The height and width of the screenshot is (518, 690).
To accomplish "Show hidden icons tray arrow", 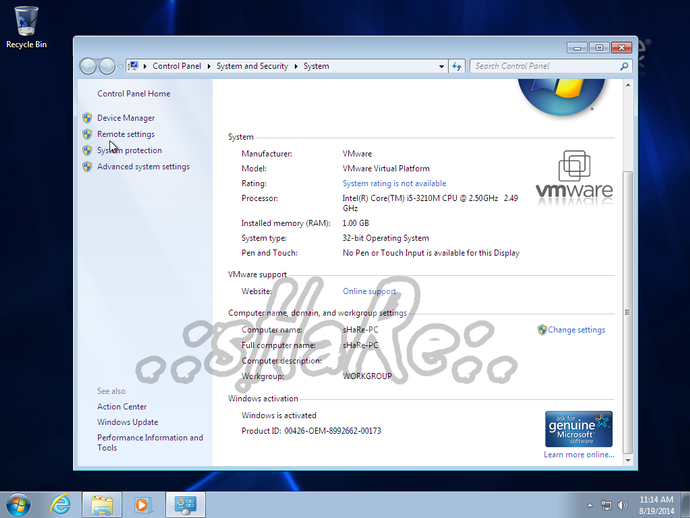I will (590, 505).
